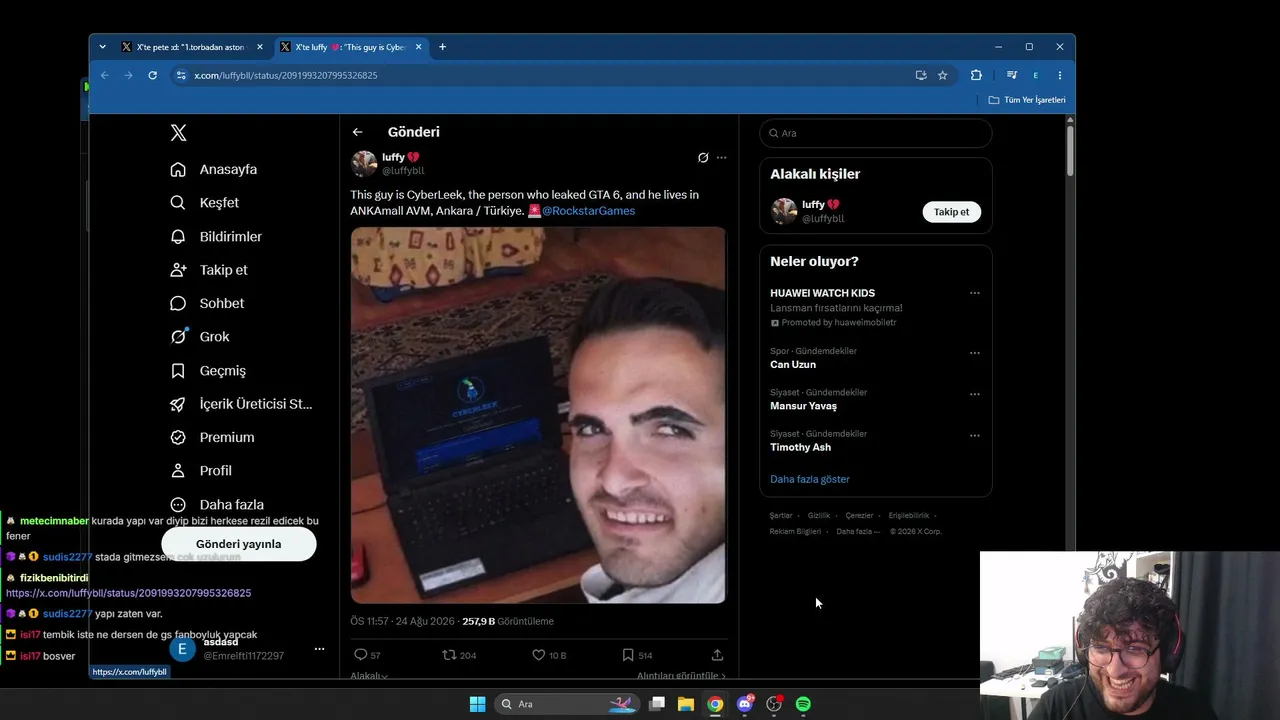Click the repost icon with 204

pos(449,655)
